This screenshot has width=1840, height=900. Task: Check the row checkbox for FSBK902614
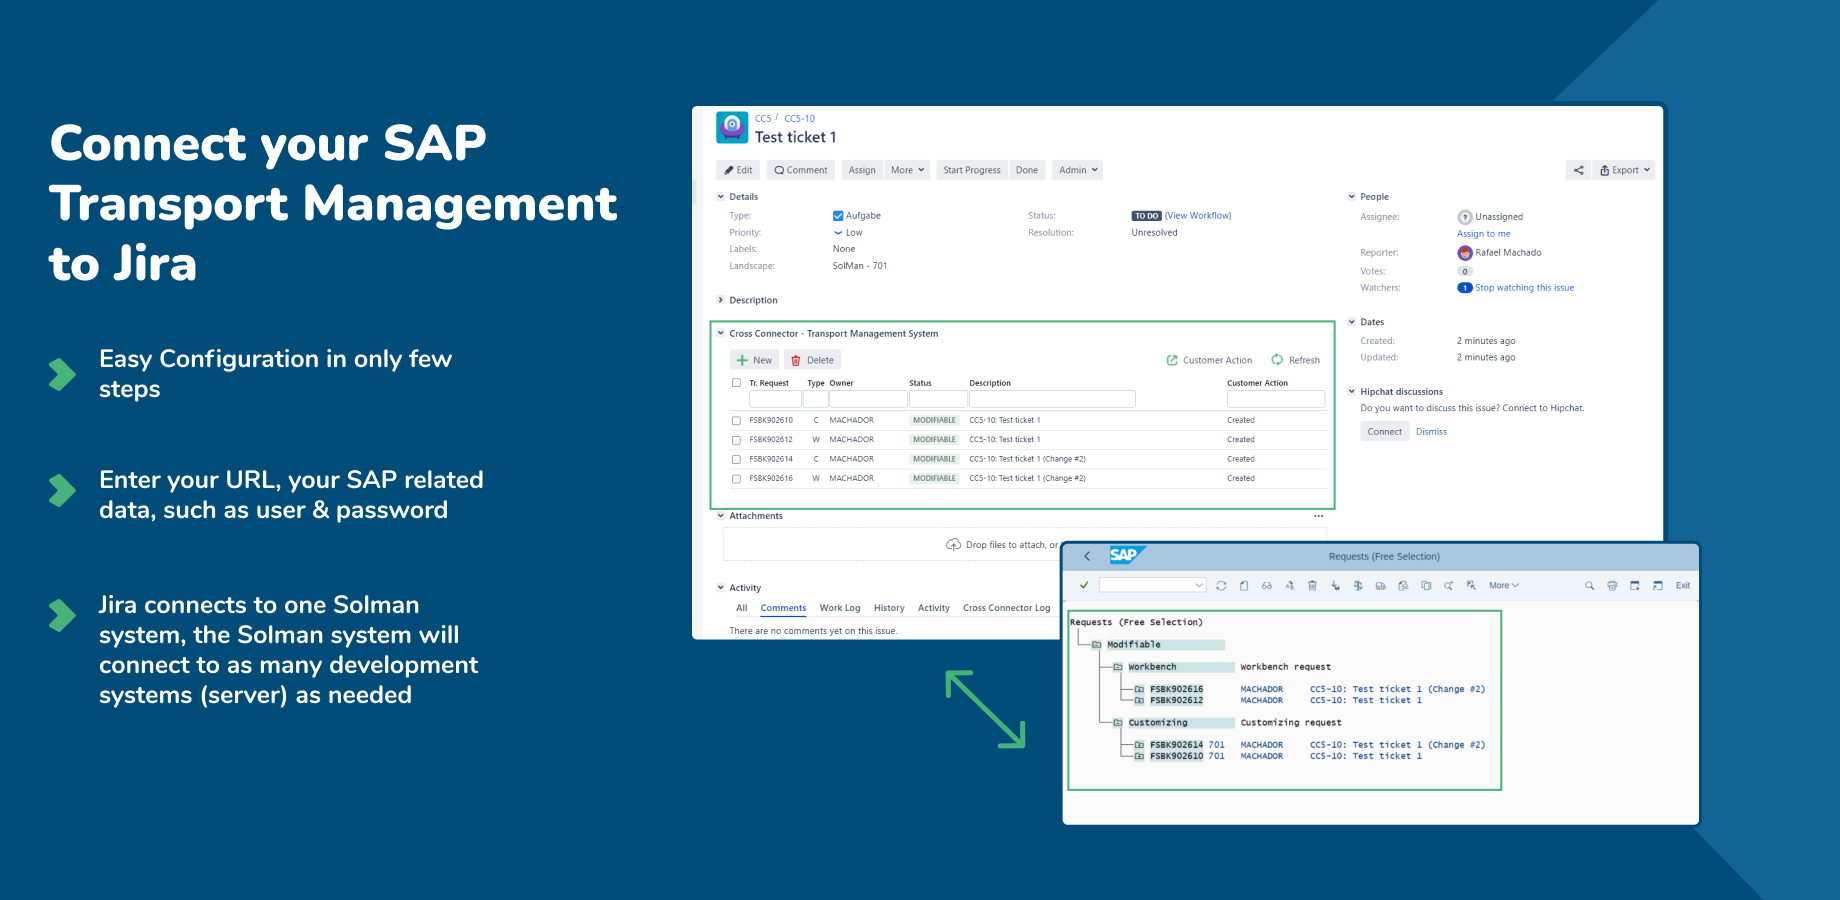point(736,460)
